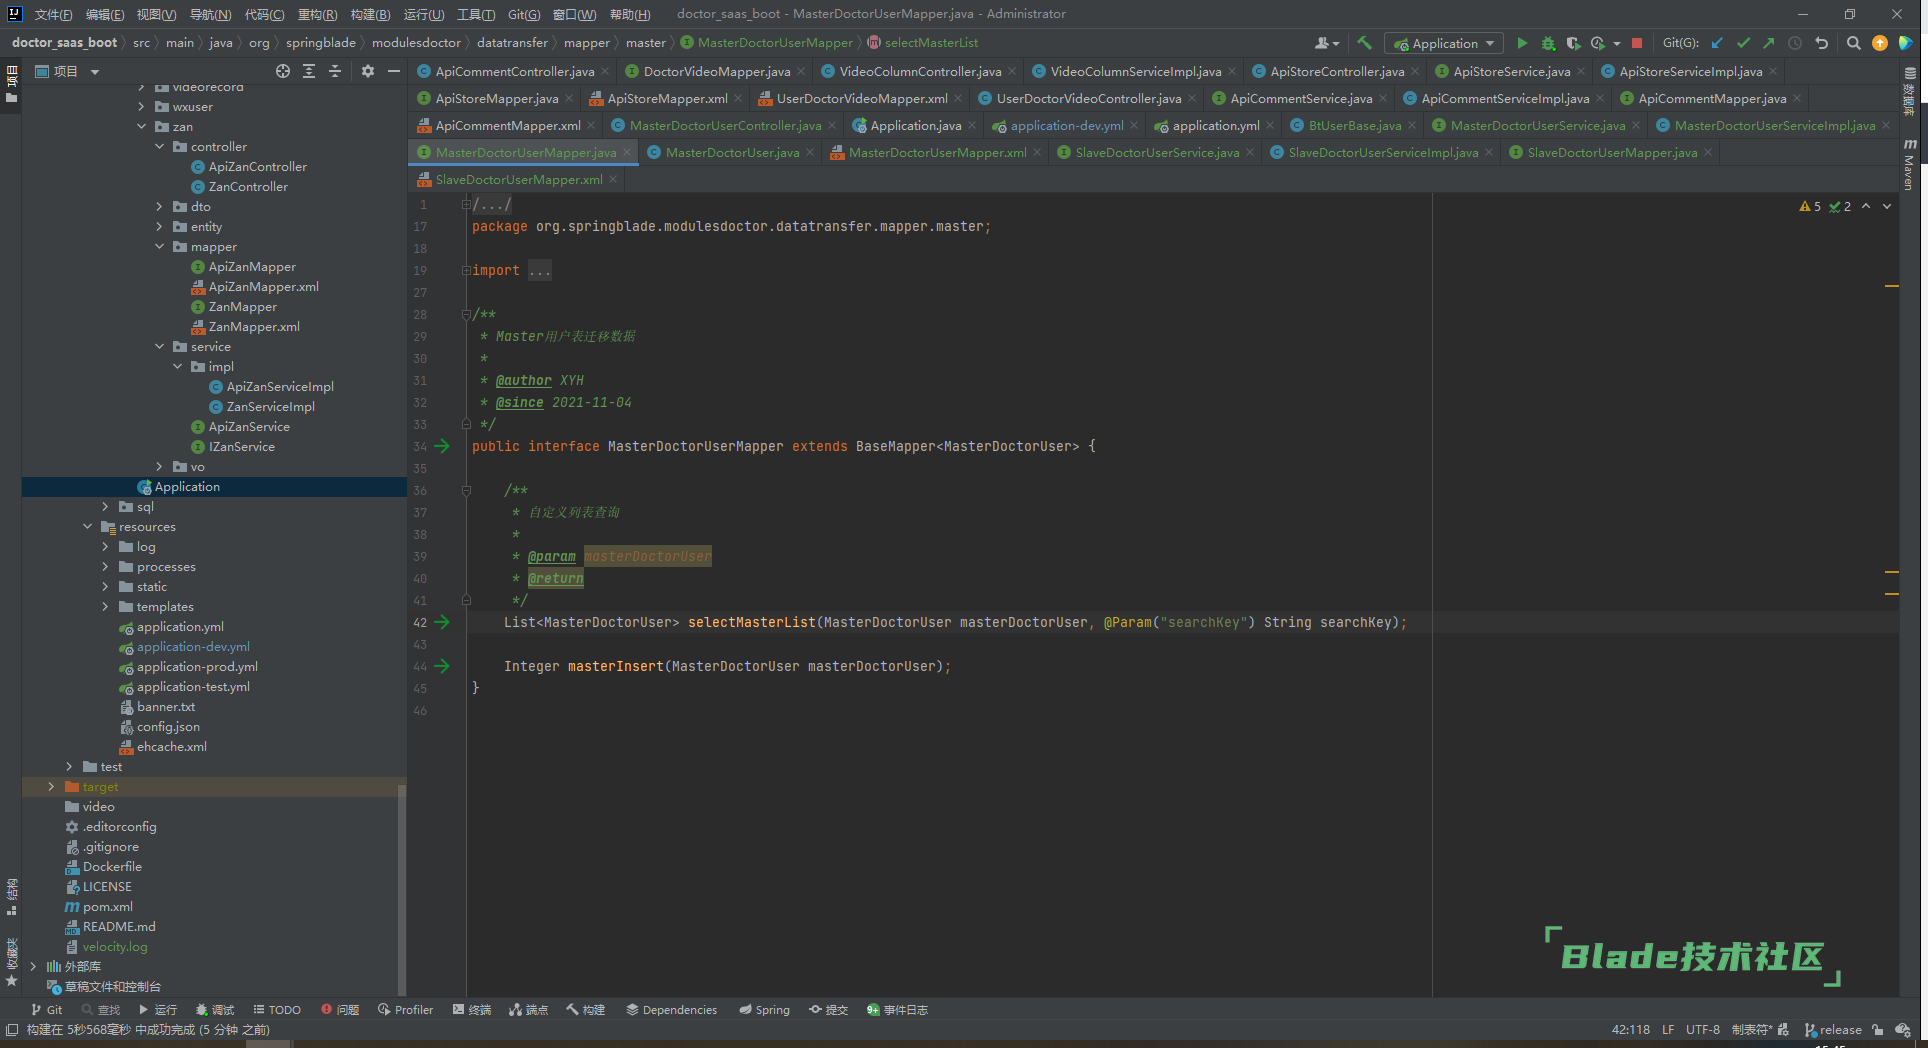Open the Git(G) menu
Screen dimensions: 1928x1048
(523, 14)
